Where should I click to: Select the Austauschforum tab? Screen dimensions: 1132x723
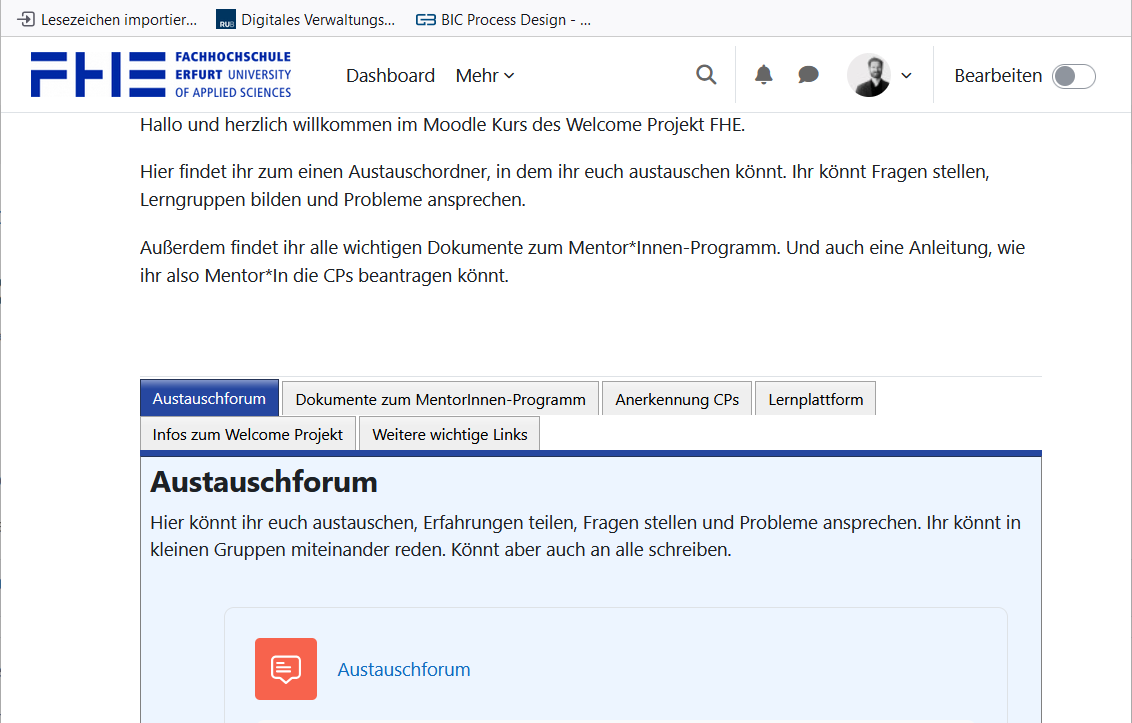[209, 398]
